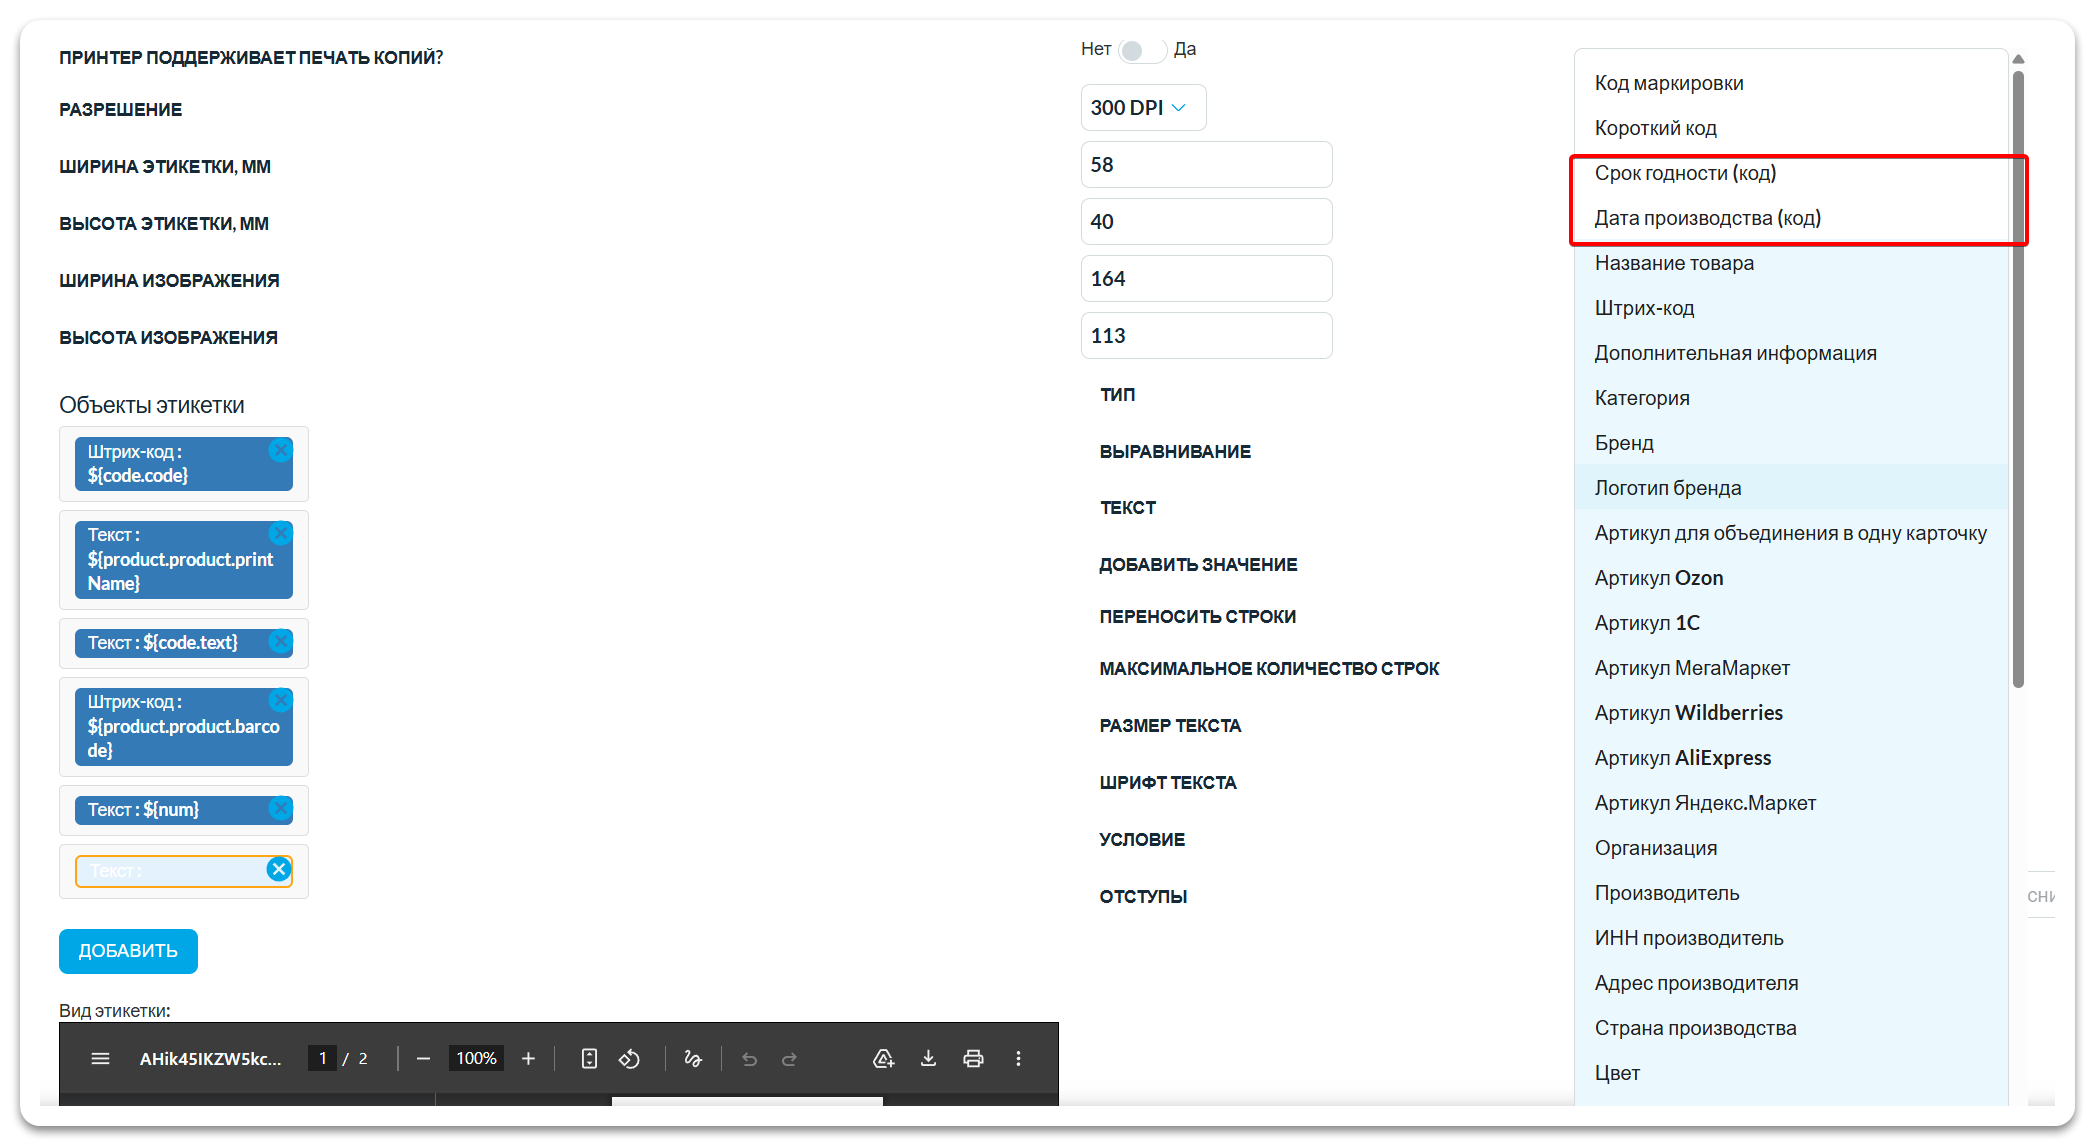Open the 300 DPI resolution dropdown

1143,107
